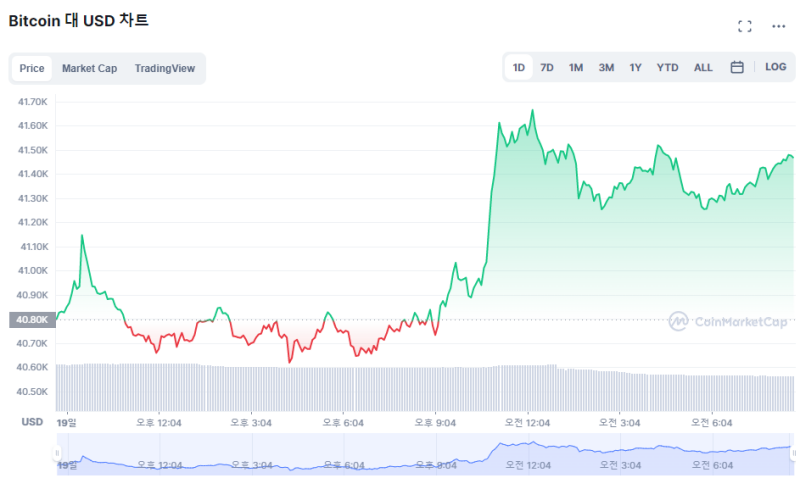This screenshot has height=478, width=800.
Task: Select the 7D time range
Action: coord(546,67)
